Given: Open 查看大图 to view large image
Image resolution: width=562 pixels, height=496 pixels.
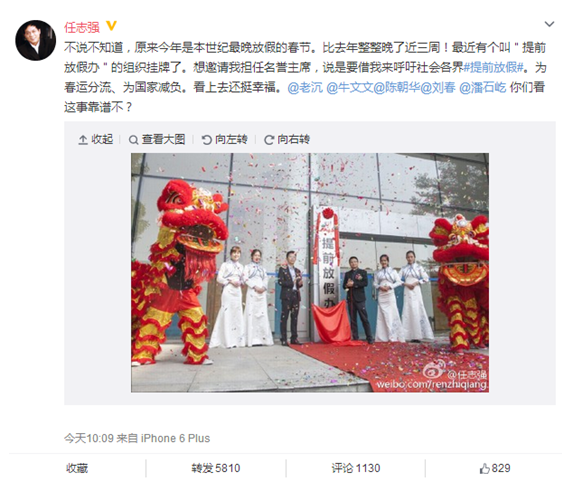Looking at the screenshot, I should (x=157, y=139).
